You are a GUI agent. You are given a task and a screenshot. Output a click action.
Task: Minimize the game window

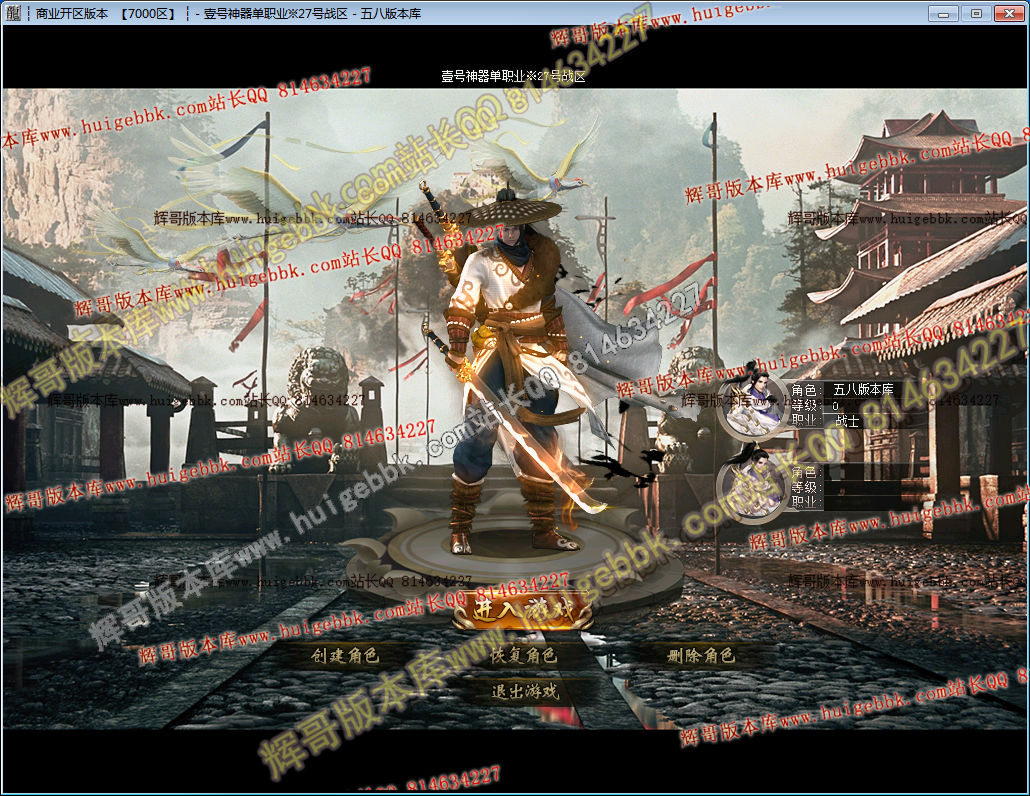(x=944, y=13)
